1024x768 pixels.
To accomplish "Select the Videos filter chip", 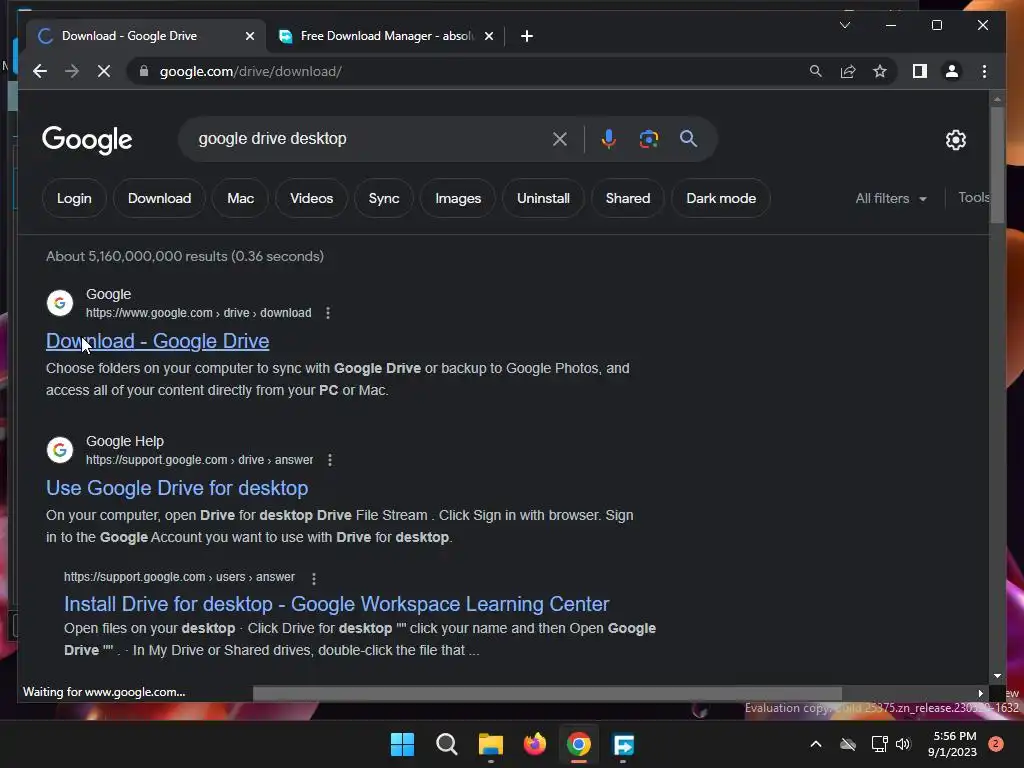I will click(x=312, y=198).
